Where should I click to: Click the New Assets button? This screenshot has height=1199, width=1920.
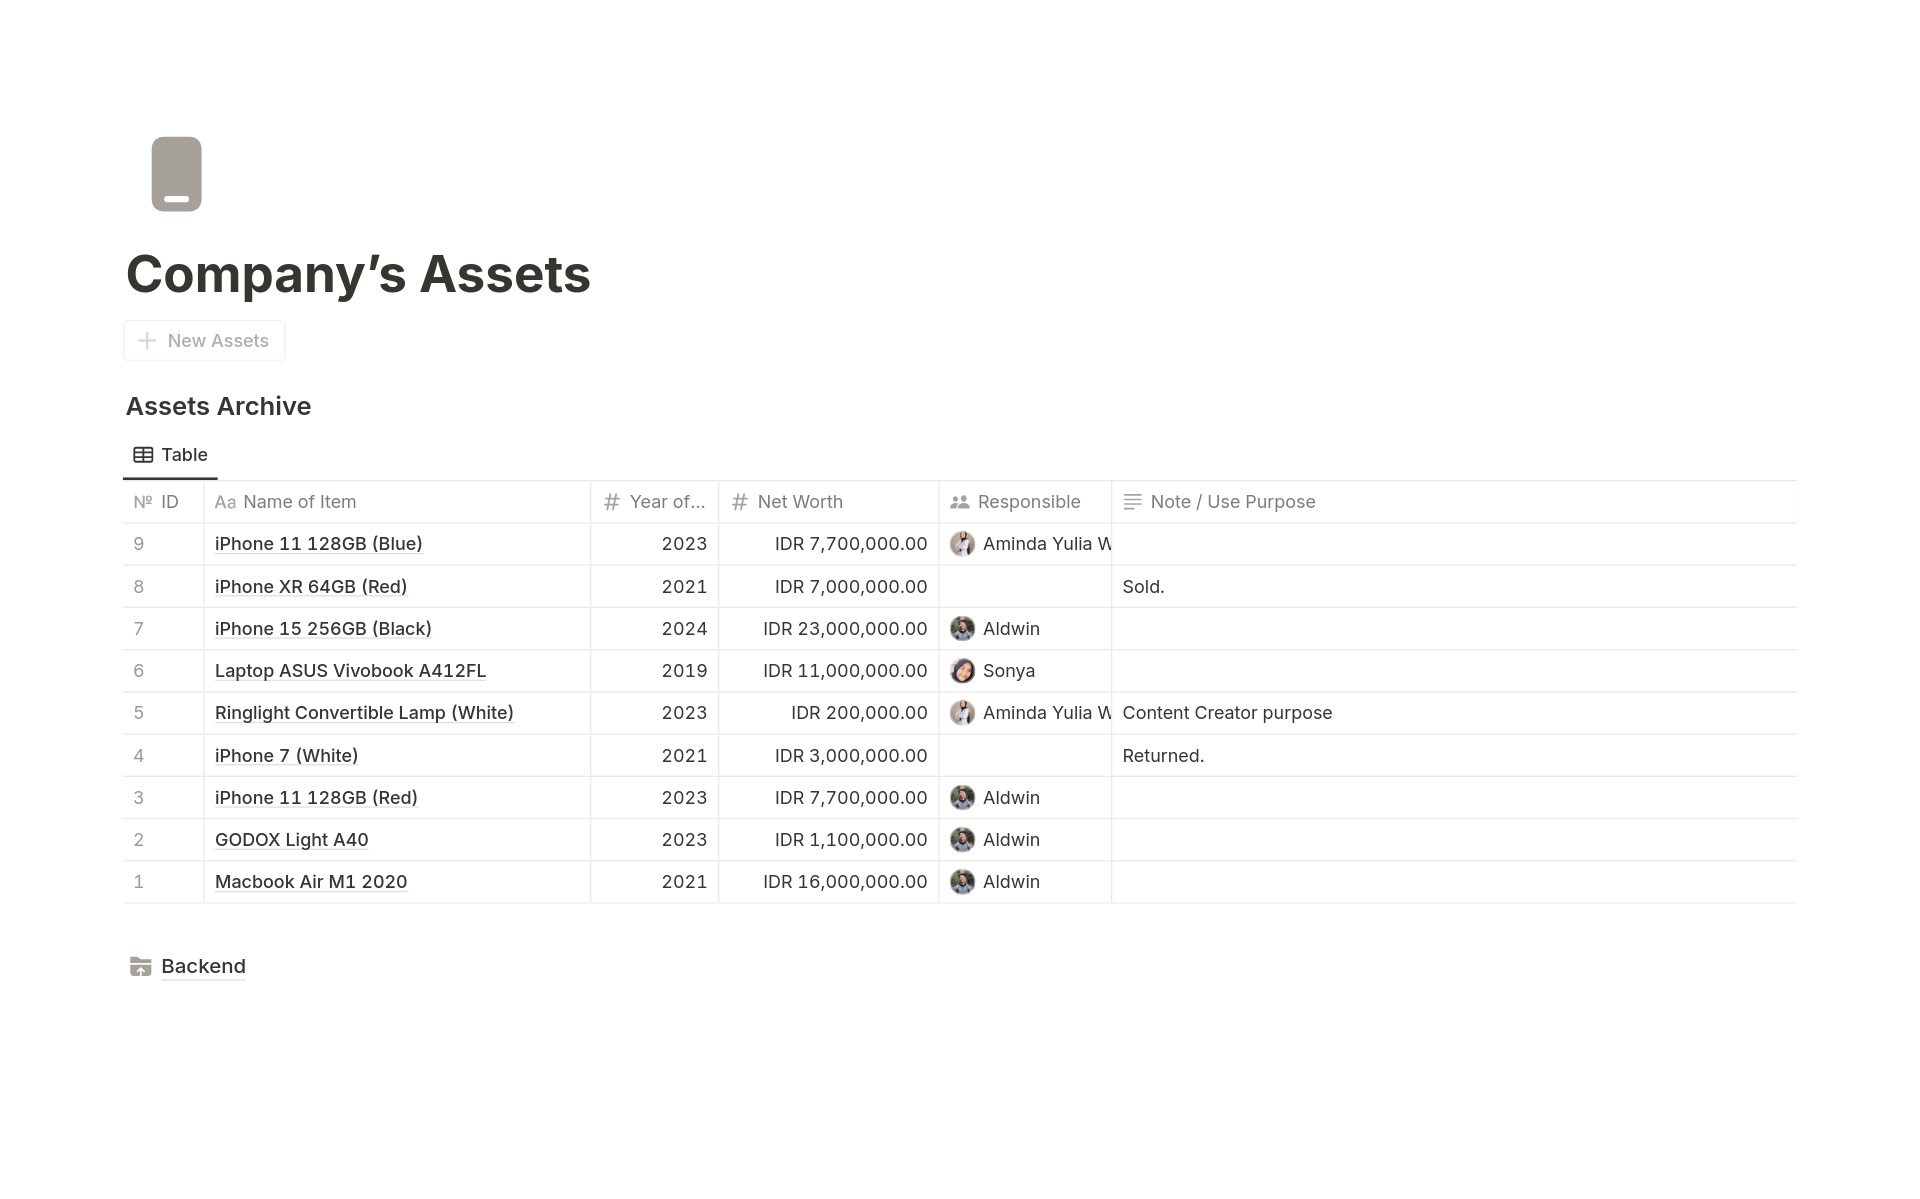(204, 341)
